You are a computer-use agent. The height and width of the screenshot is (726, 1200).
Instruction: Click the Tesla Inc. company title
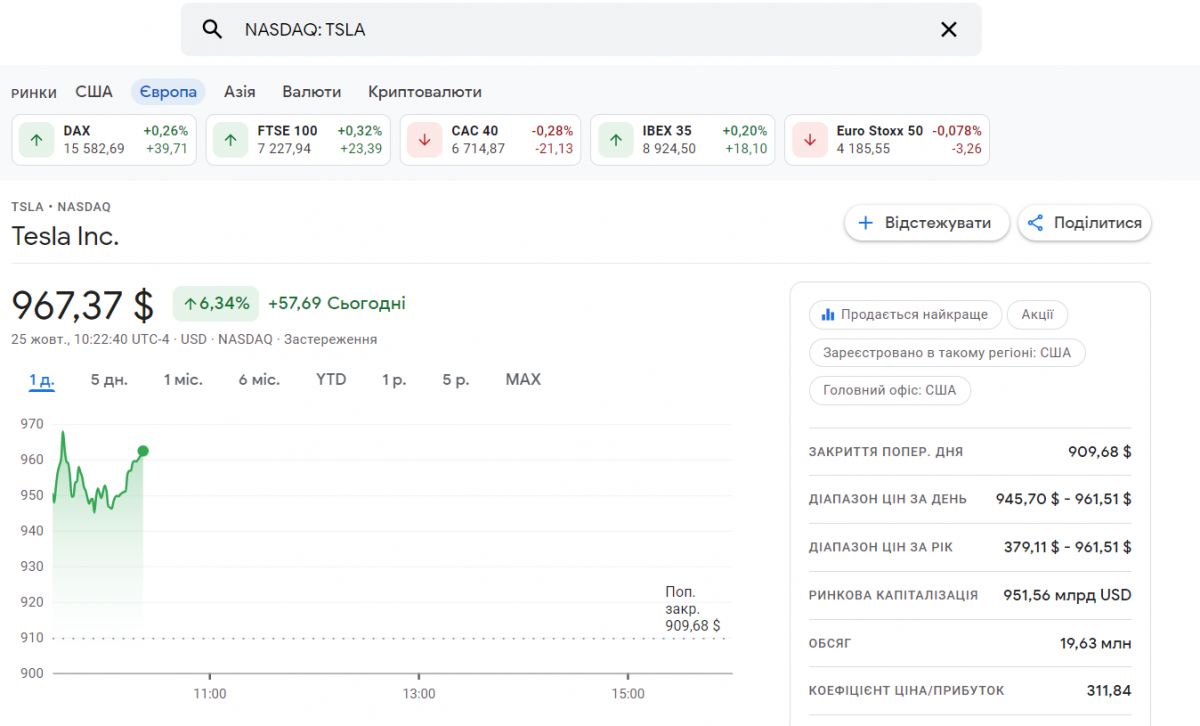(65, 237)
